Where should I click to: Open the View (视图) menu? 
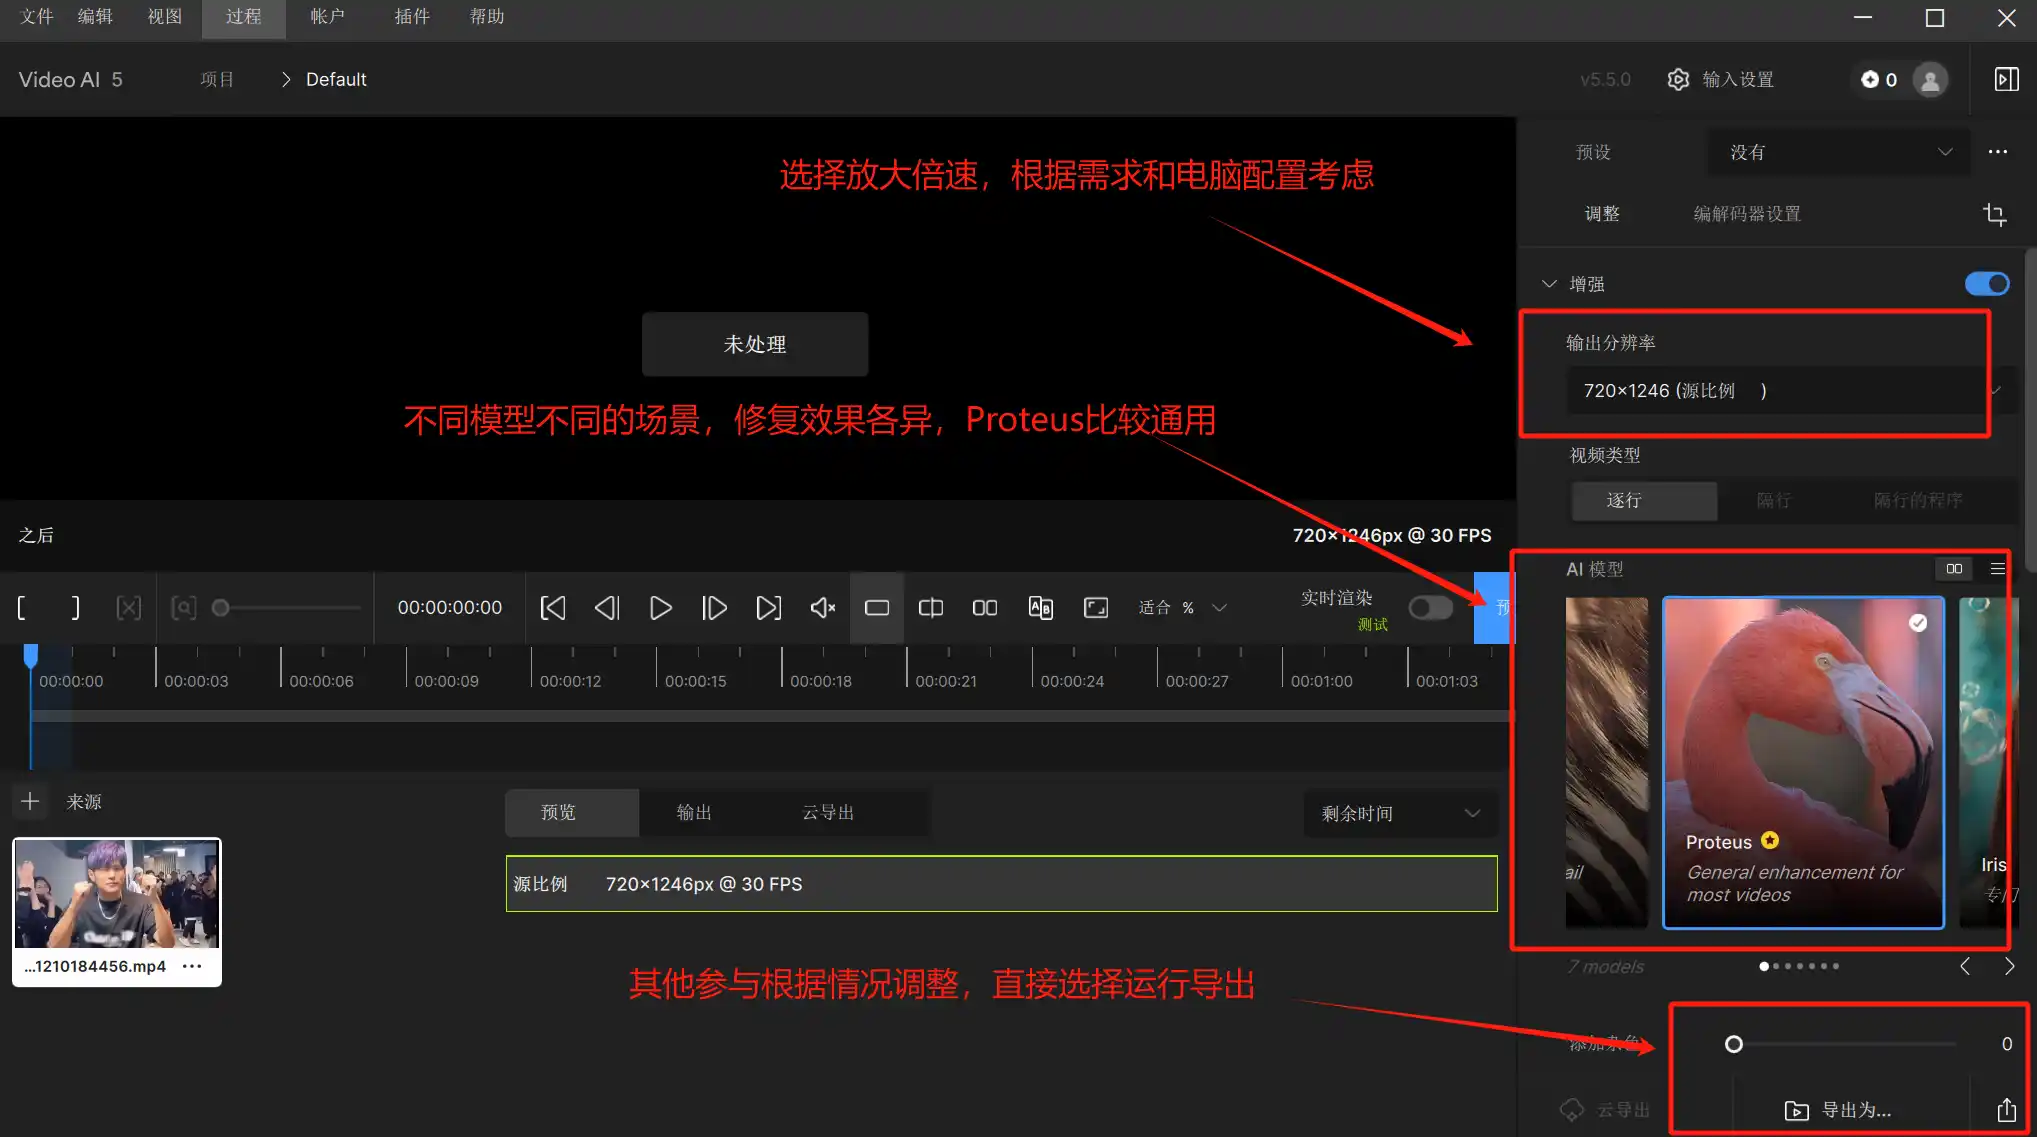[165, 17]
